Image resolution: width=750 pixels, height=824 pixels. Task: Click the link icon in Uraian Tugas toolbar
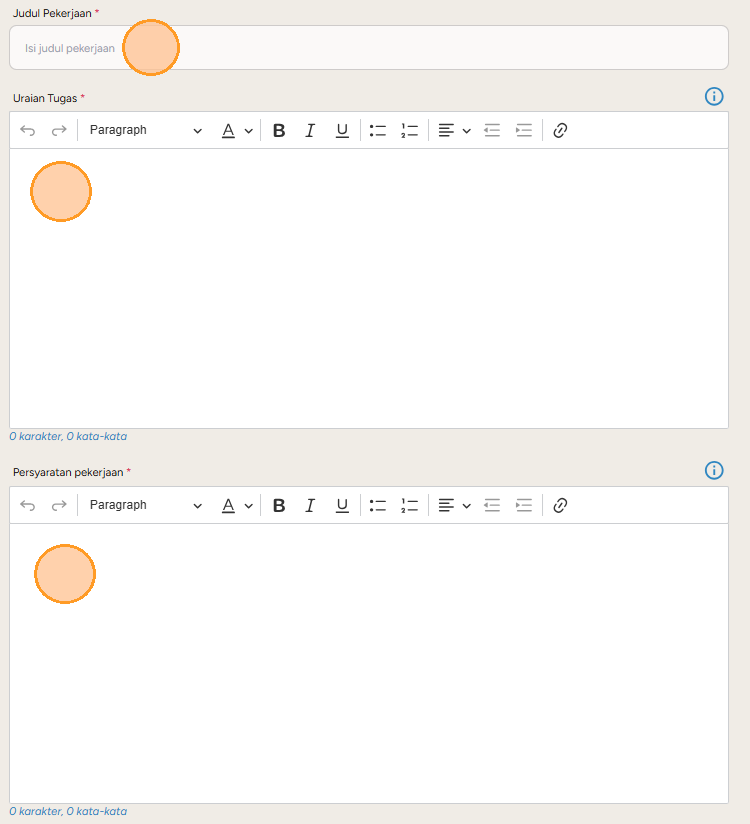click(x=560, y=130)
